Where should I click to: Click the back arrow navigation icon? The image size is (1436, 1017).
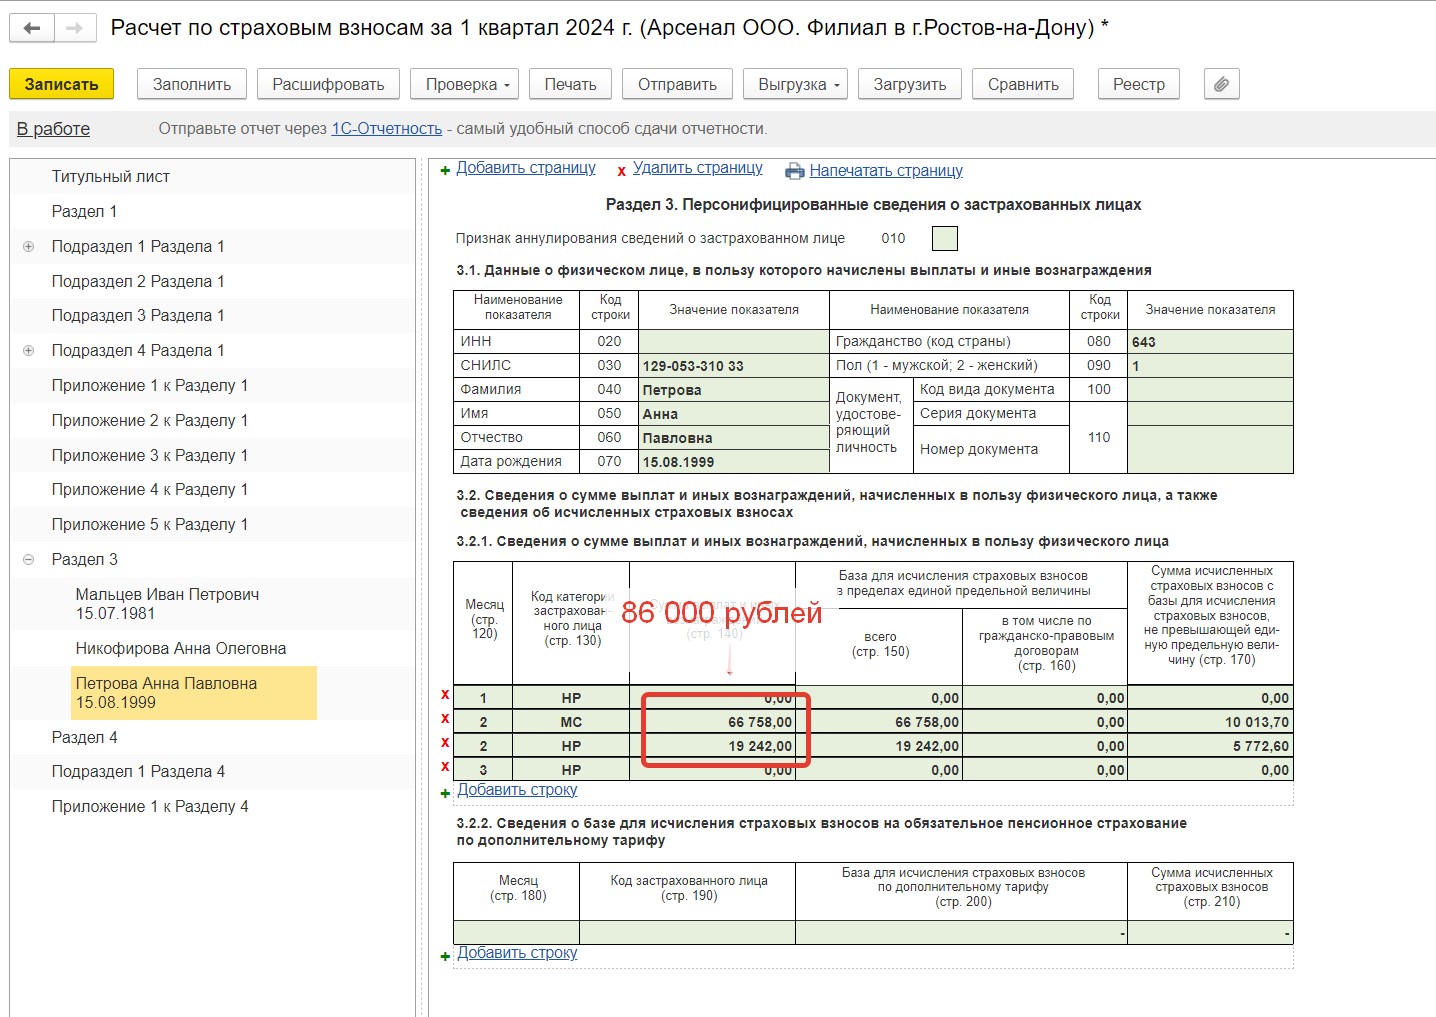pos(32,28)
